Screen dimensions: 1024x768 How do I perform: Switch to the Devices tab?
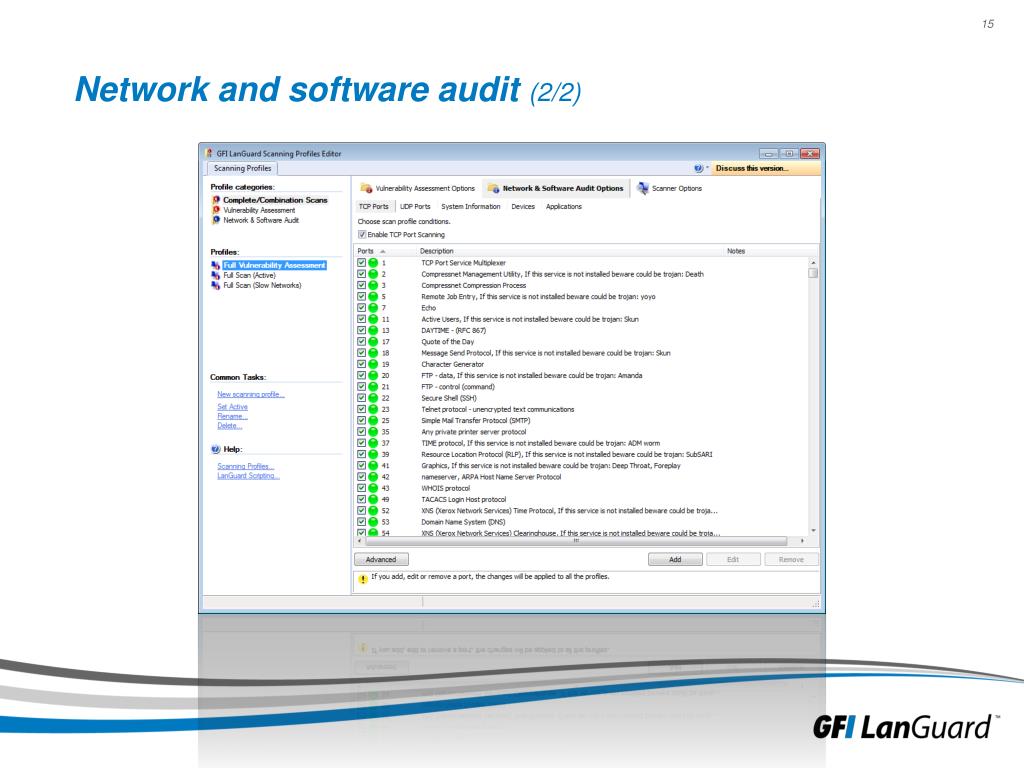[x=523, y=206]
